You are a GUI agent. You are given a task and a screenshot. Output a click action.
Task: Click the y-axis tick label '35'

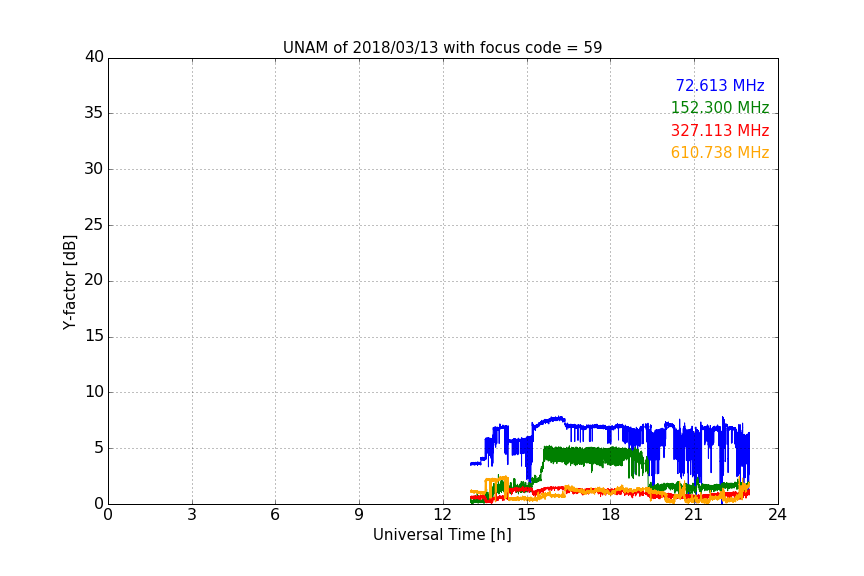[x=94, y=113]
